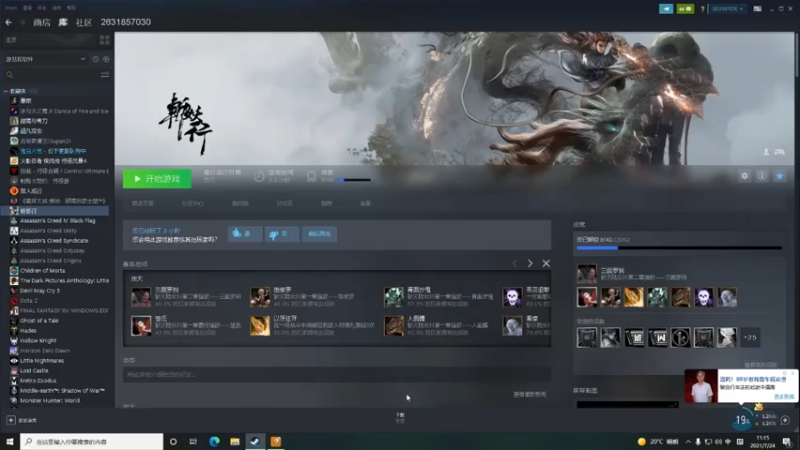
Task: Select Assassin's Creed IV Black Flag
Action: coord(57,220)
